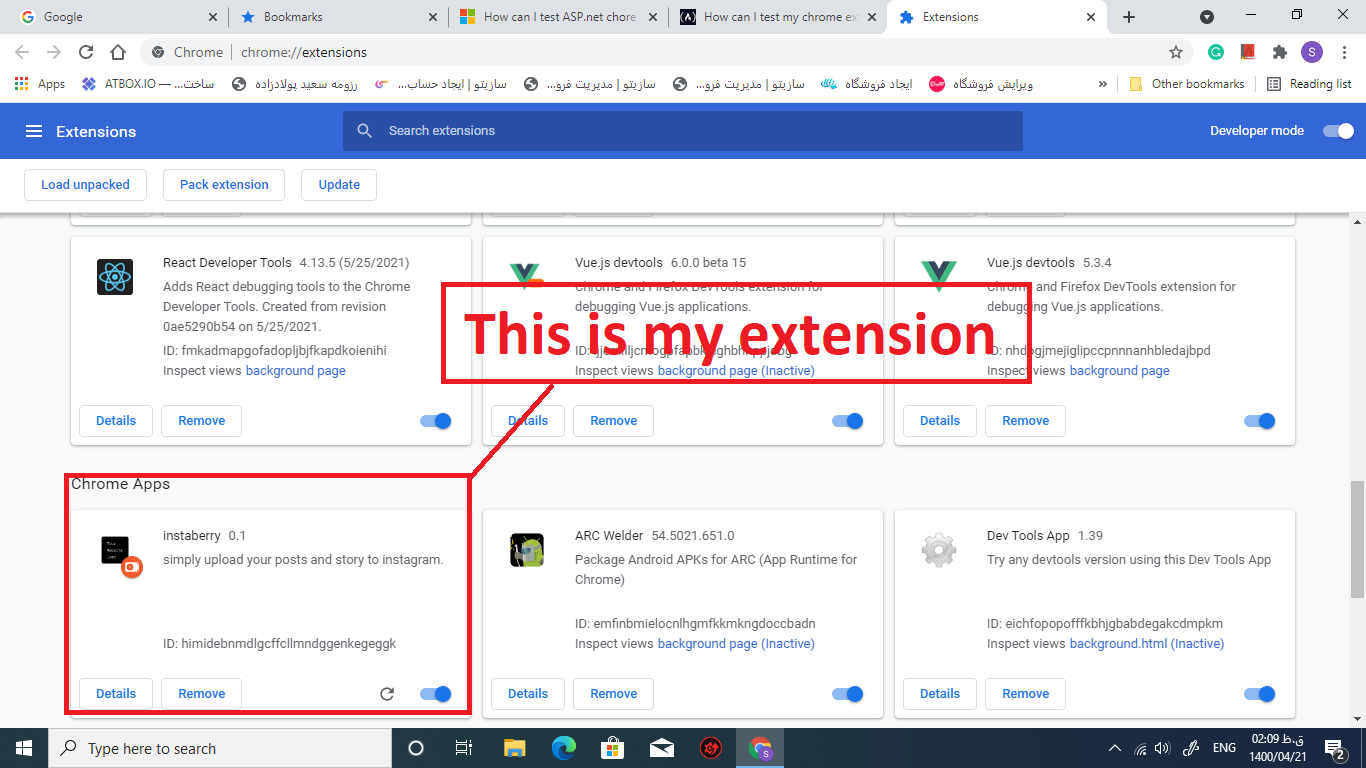Toggle Developer mode off
Screen dimensions: 1366x768
tap(1338, 131)
